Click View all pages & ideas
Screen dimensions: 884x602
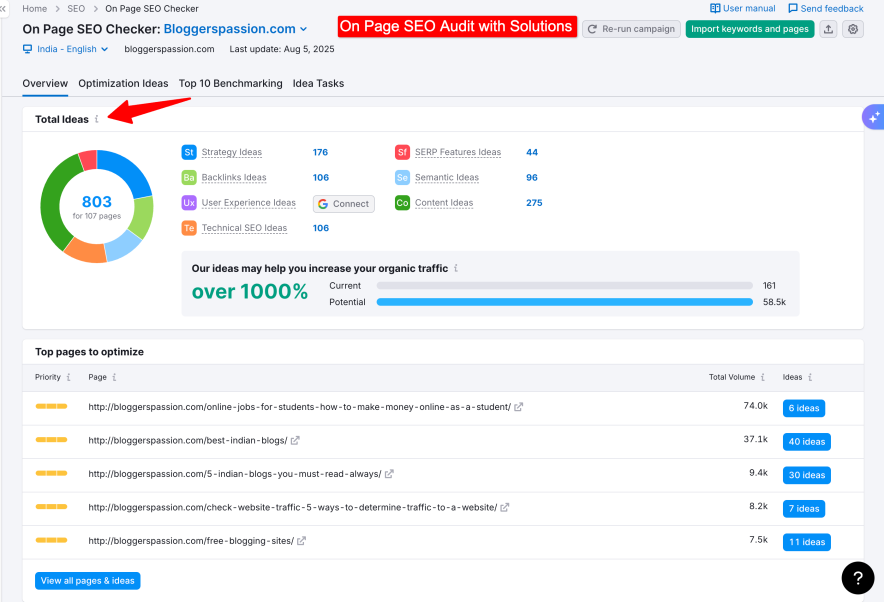[87, 580]
